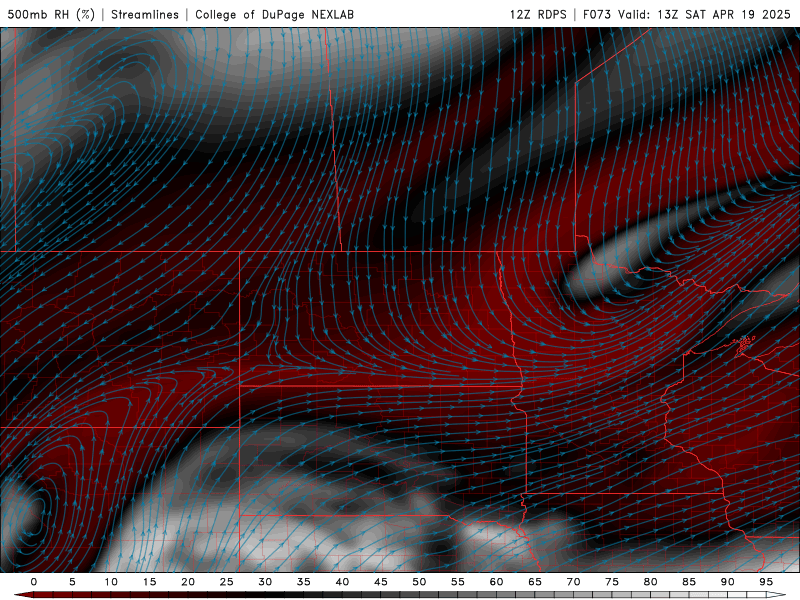The image size is (800, 600).
Task: Click the 30 label on color scale
Action: tap(265, 582)
